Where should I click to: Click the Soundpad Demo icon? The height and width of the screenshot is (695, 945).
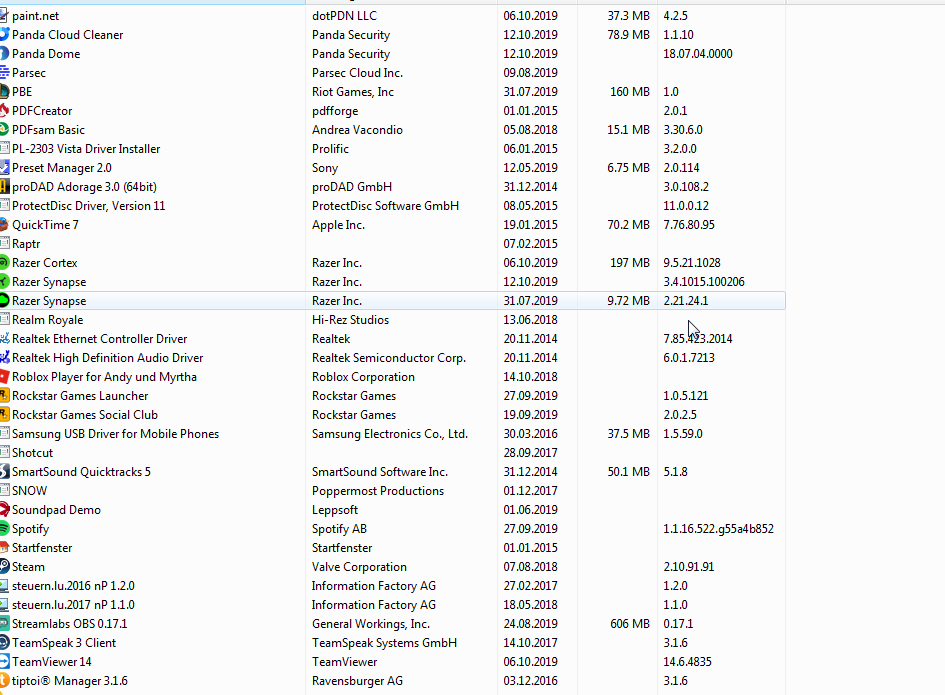[x=4, y=509]
